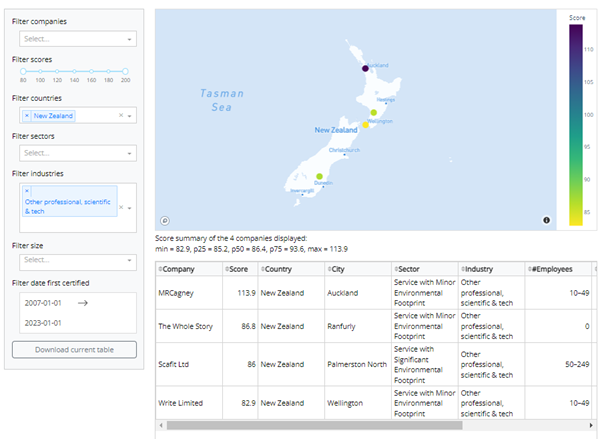The width and height of the screenshot is (602, 439).
Task: Select the 2007-01-01 start date field
Action: 45,302
